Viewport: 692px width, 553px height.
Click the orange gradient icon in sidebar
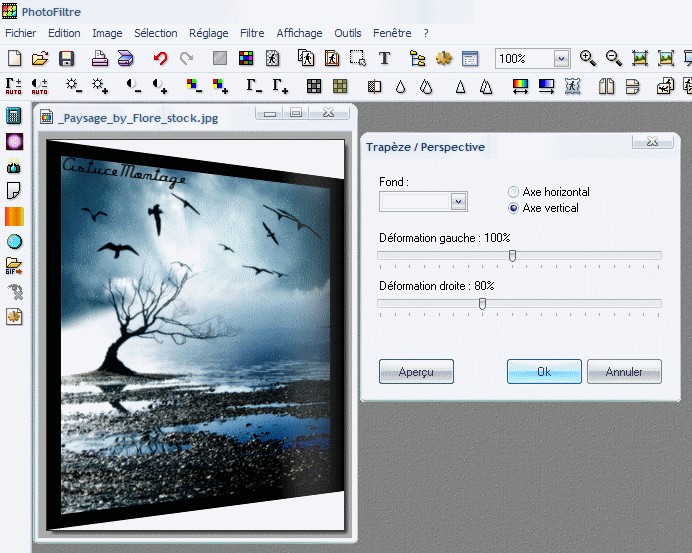click(14, 216)
